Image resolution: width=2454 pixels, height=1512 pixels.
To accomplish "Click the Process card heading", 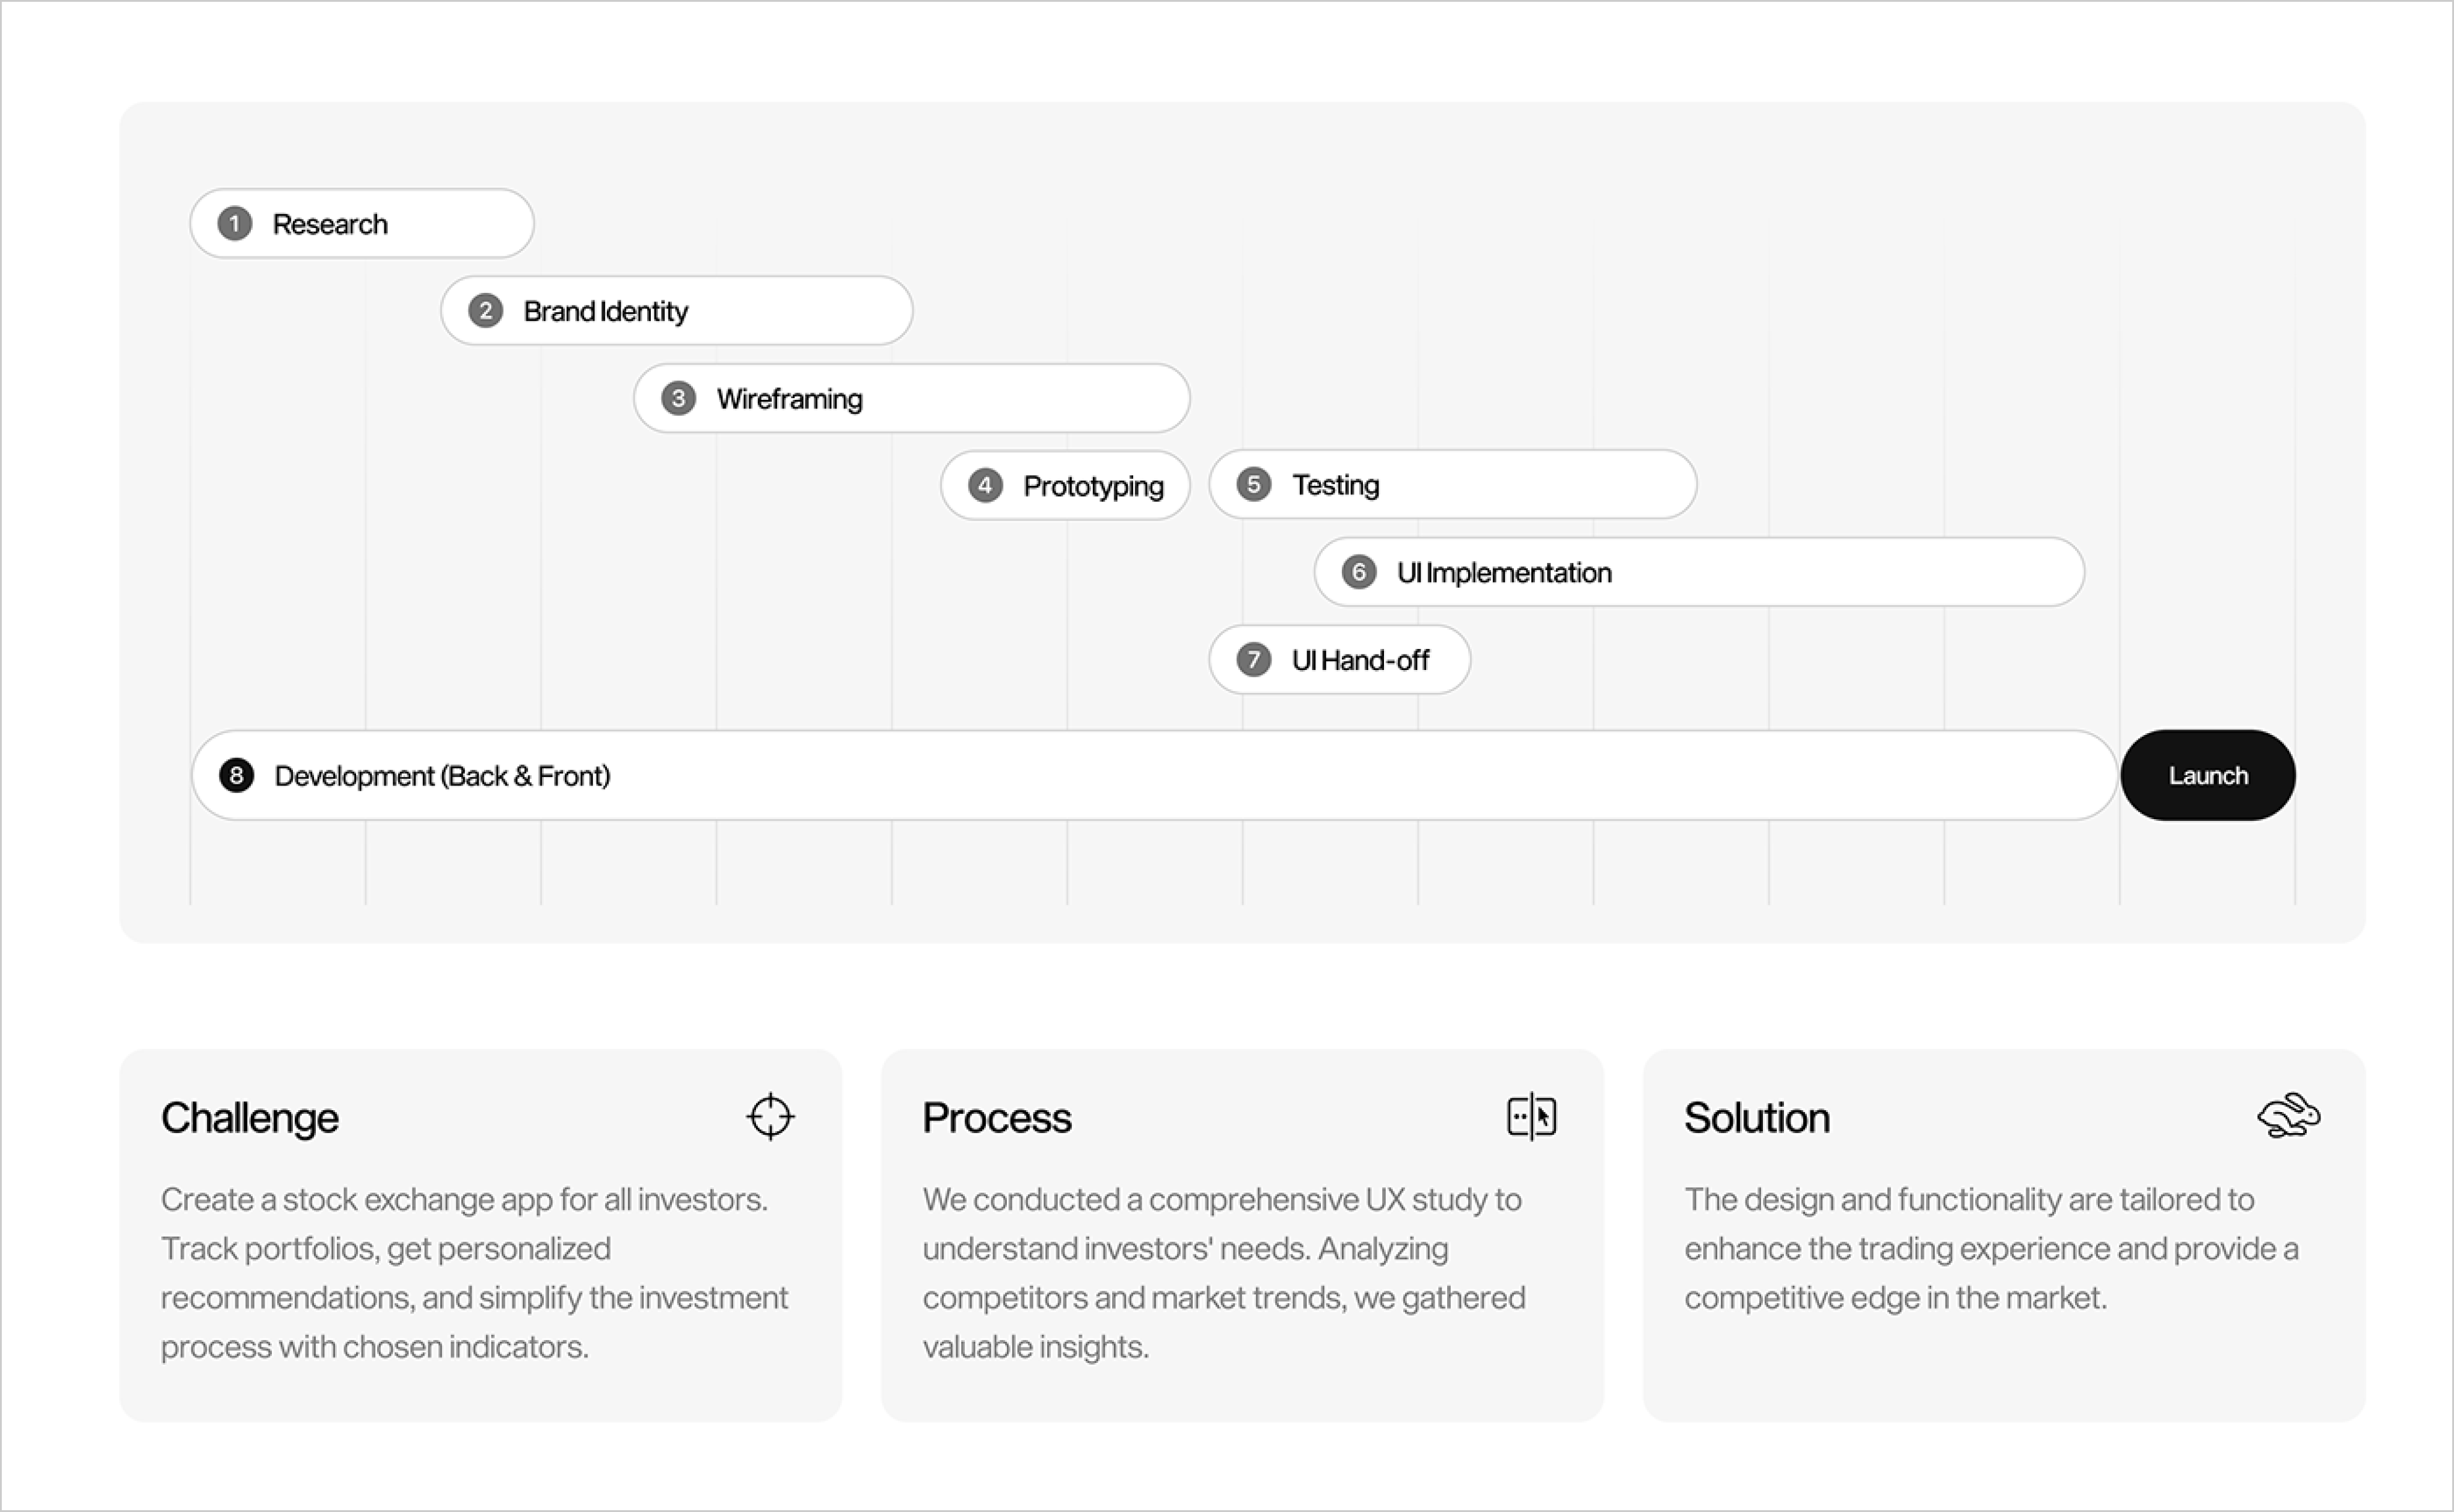I will pos(996,1117).
